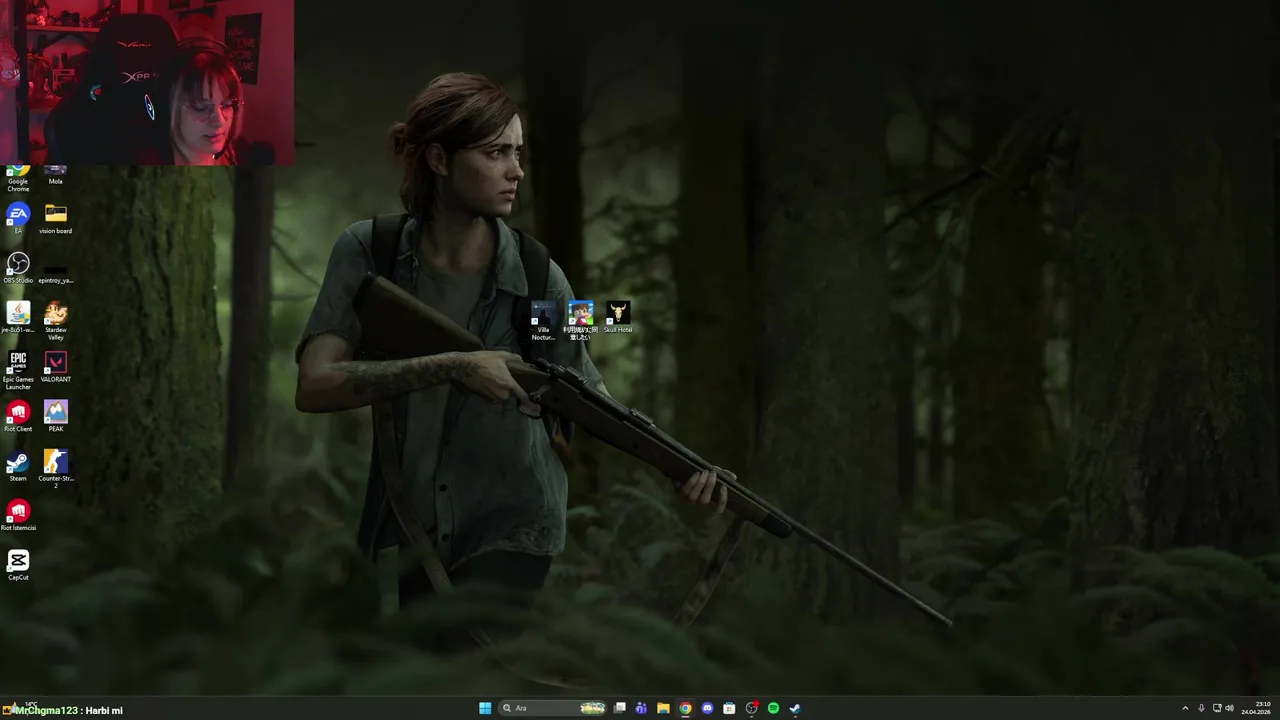Open the Windows Start menu
Screen dimensions: 1280x720
point(485,708)
